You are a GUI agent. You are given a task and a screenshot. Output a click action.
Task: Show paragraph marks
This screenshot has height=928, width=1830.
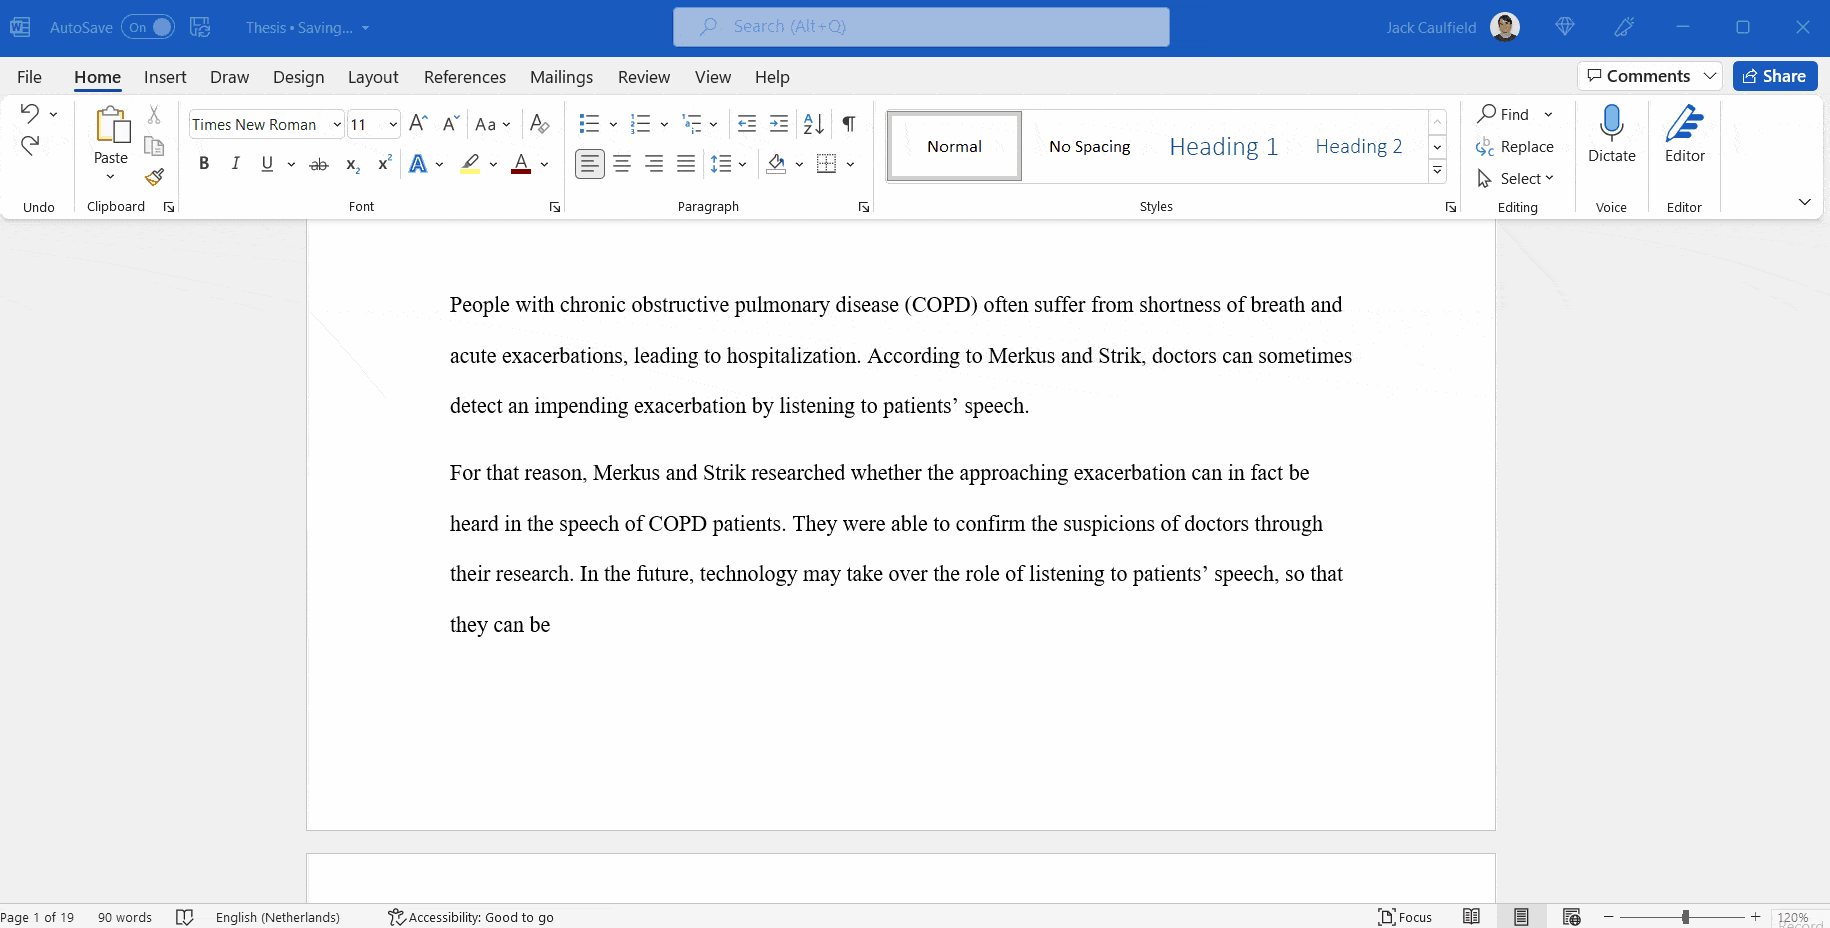coord(848,124)
